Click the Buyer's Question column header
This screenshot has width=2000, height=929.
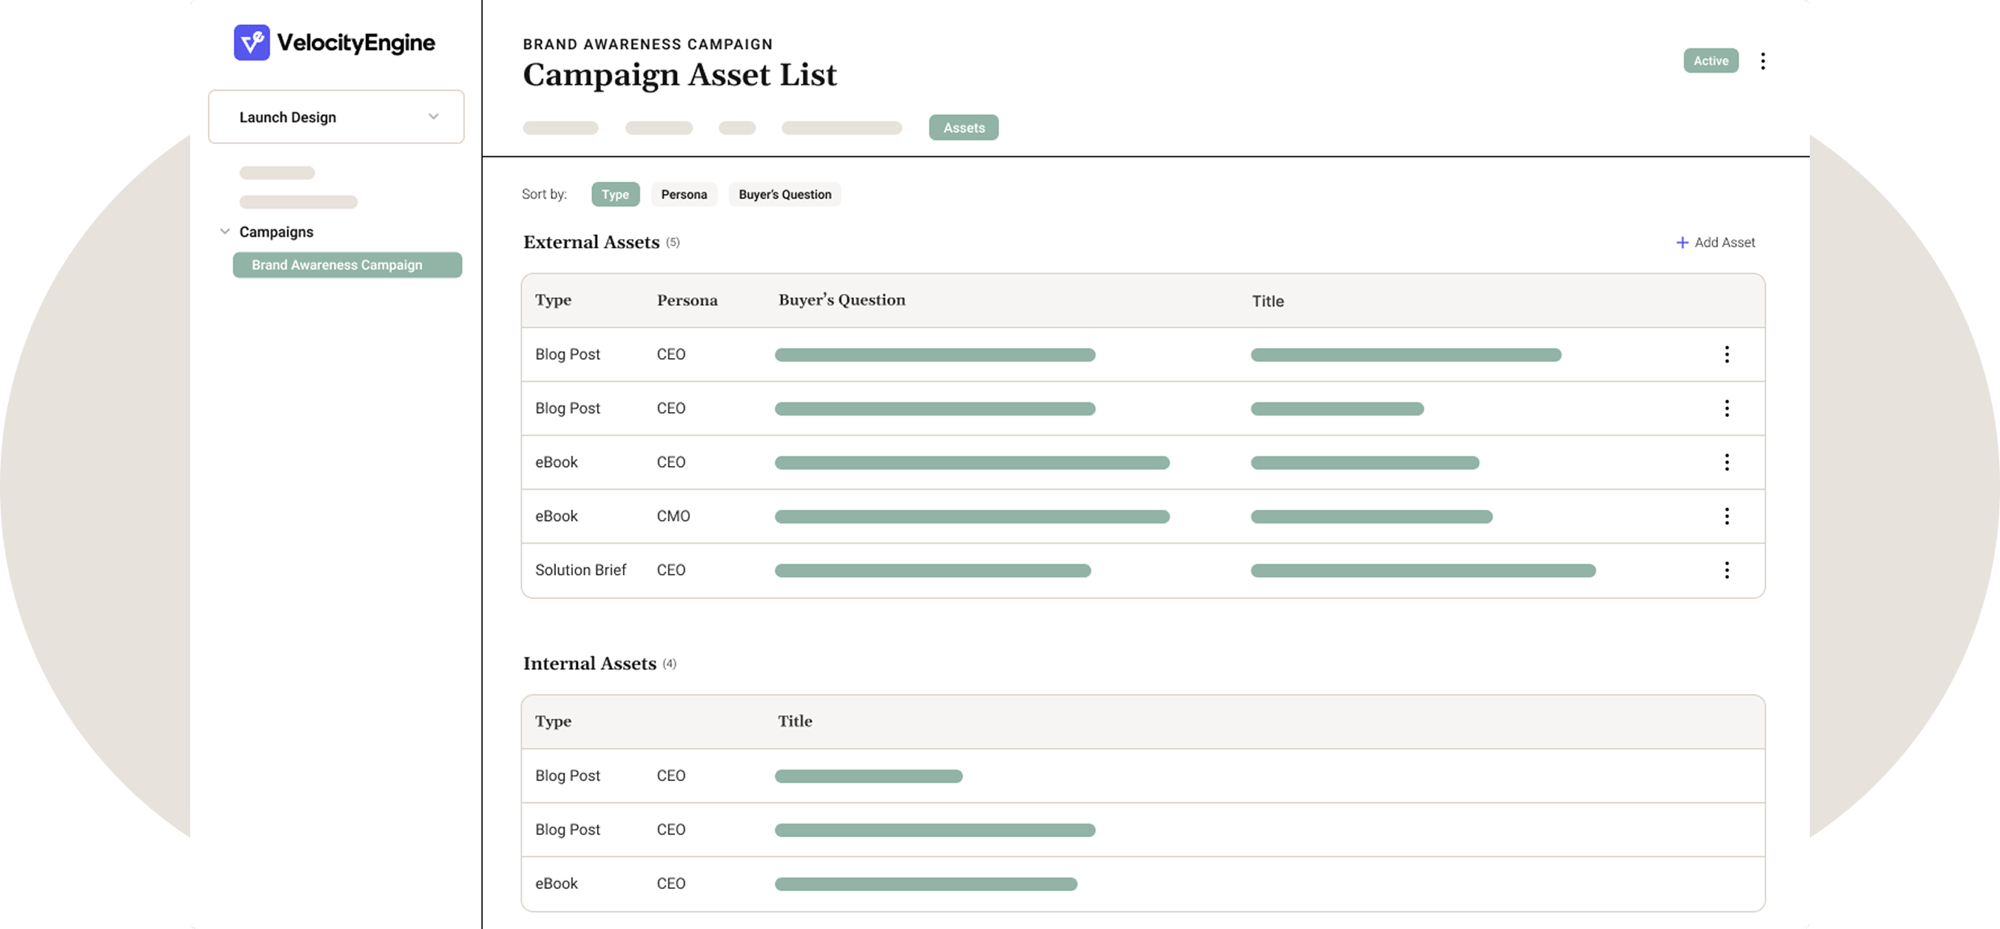pyautogui.click(x=842, y=300)
